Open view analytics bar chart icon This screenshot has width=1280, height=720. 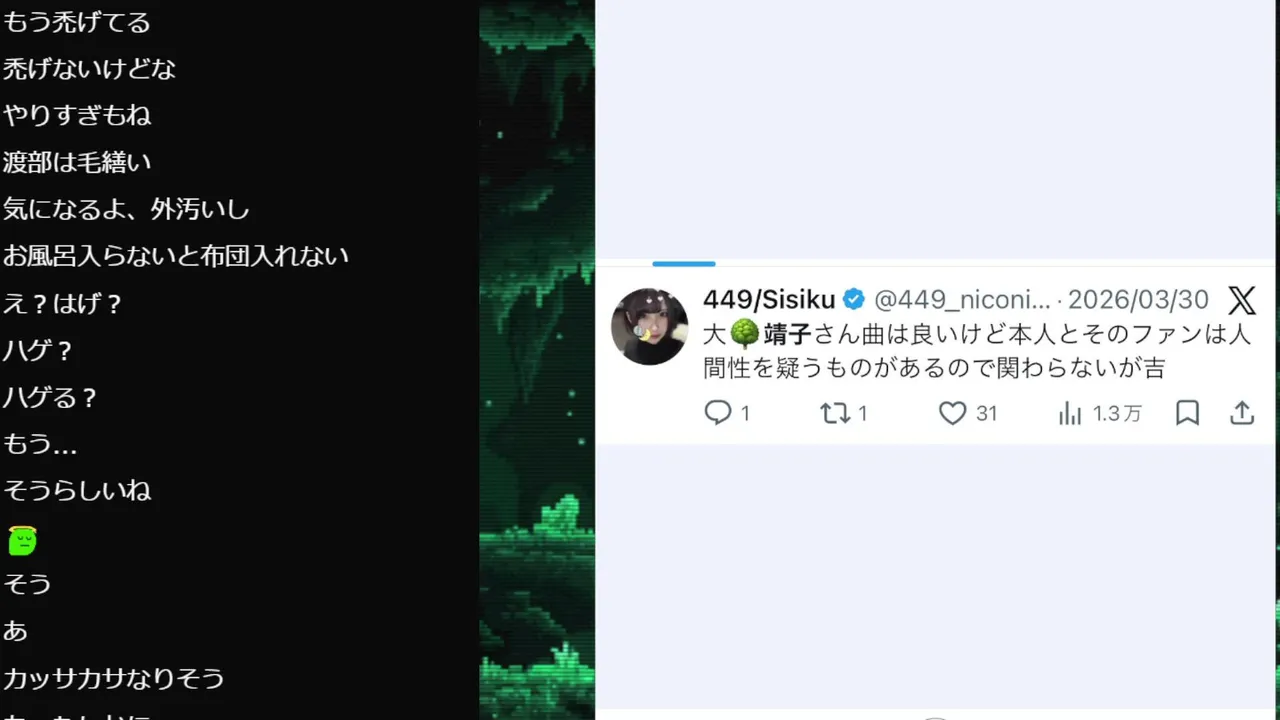[1070, 413]
